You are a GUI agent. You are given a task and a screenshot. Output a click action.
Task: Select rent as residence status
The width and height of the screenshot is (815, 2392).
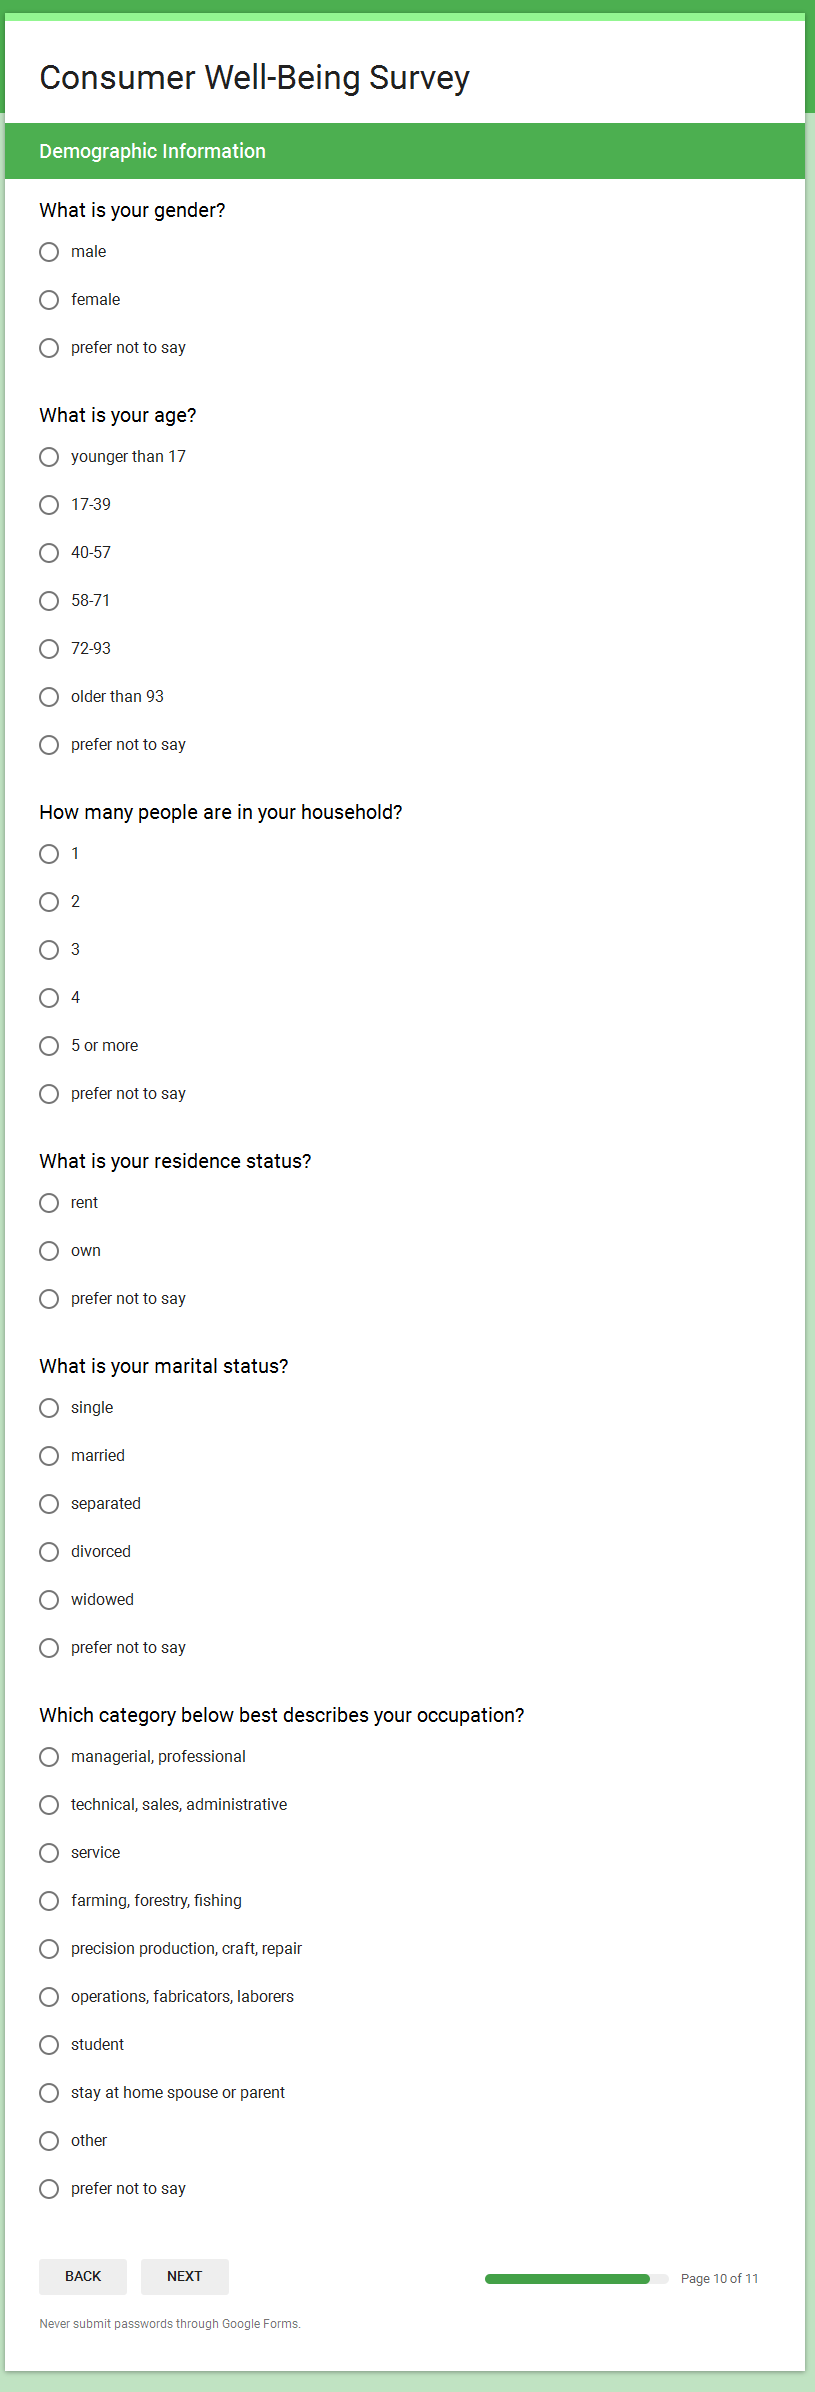pyautogui.click(x=49, y=1203)
